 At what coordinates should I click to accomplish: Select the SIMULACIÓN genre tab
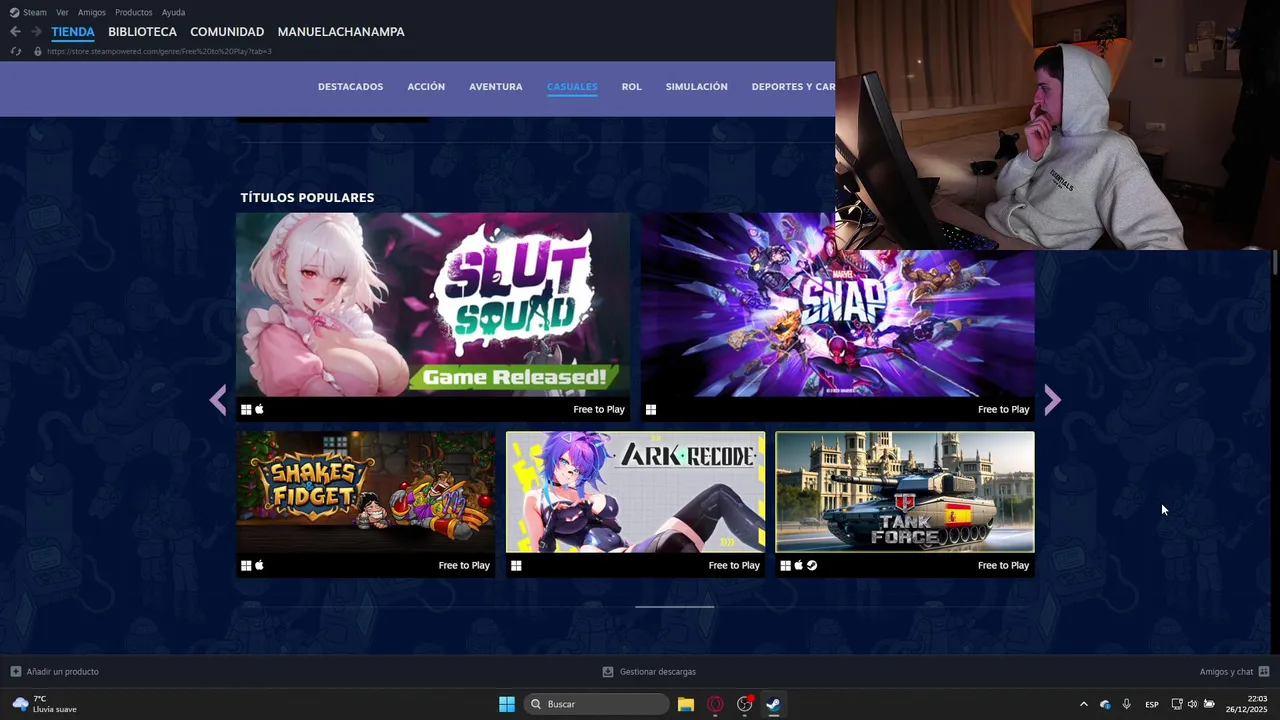(697, 87)
